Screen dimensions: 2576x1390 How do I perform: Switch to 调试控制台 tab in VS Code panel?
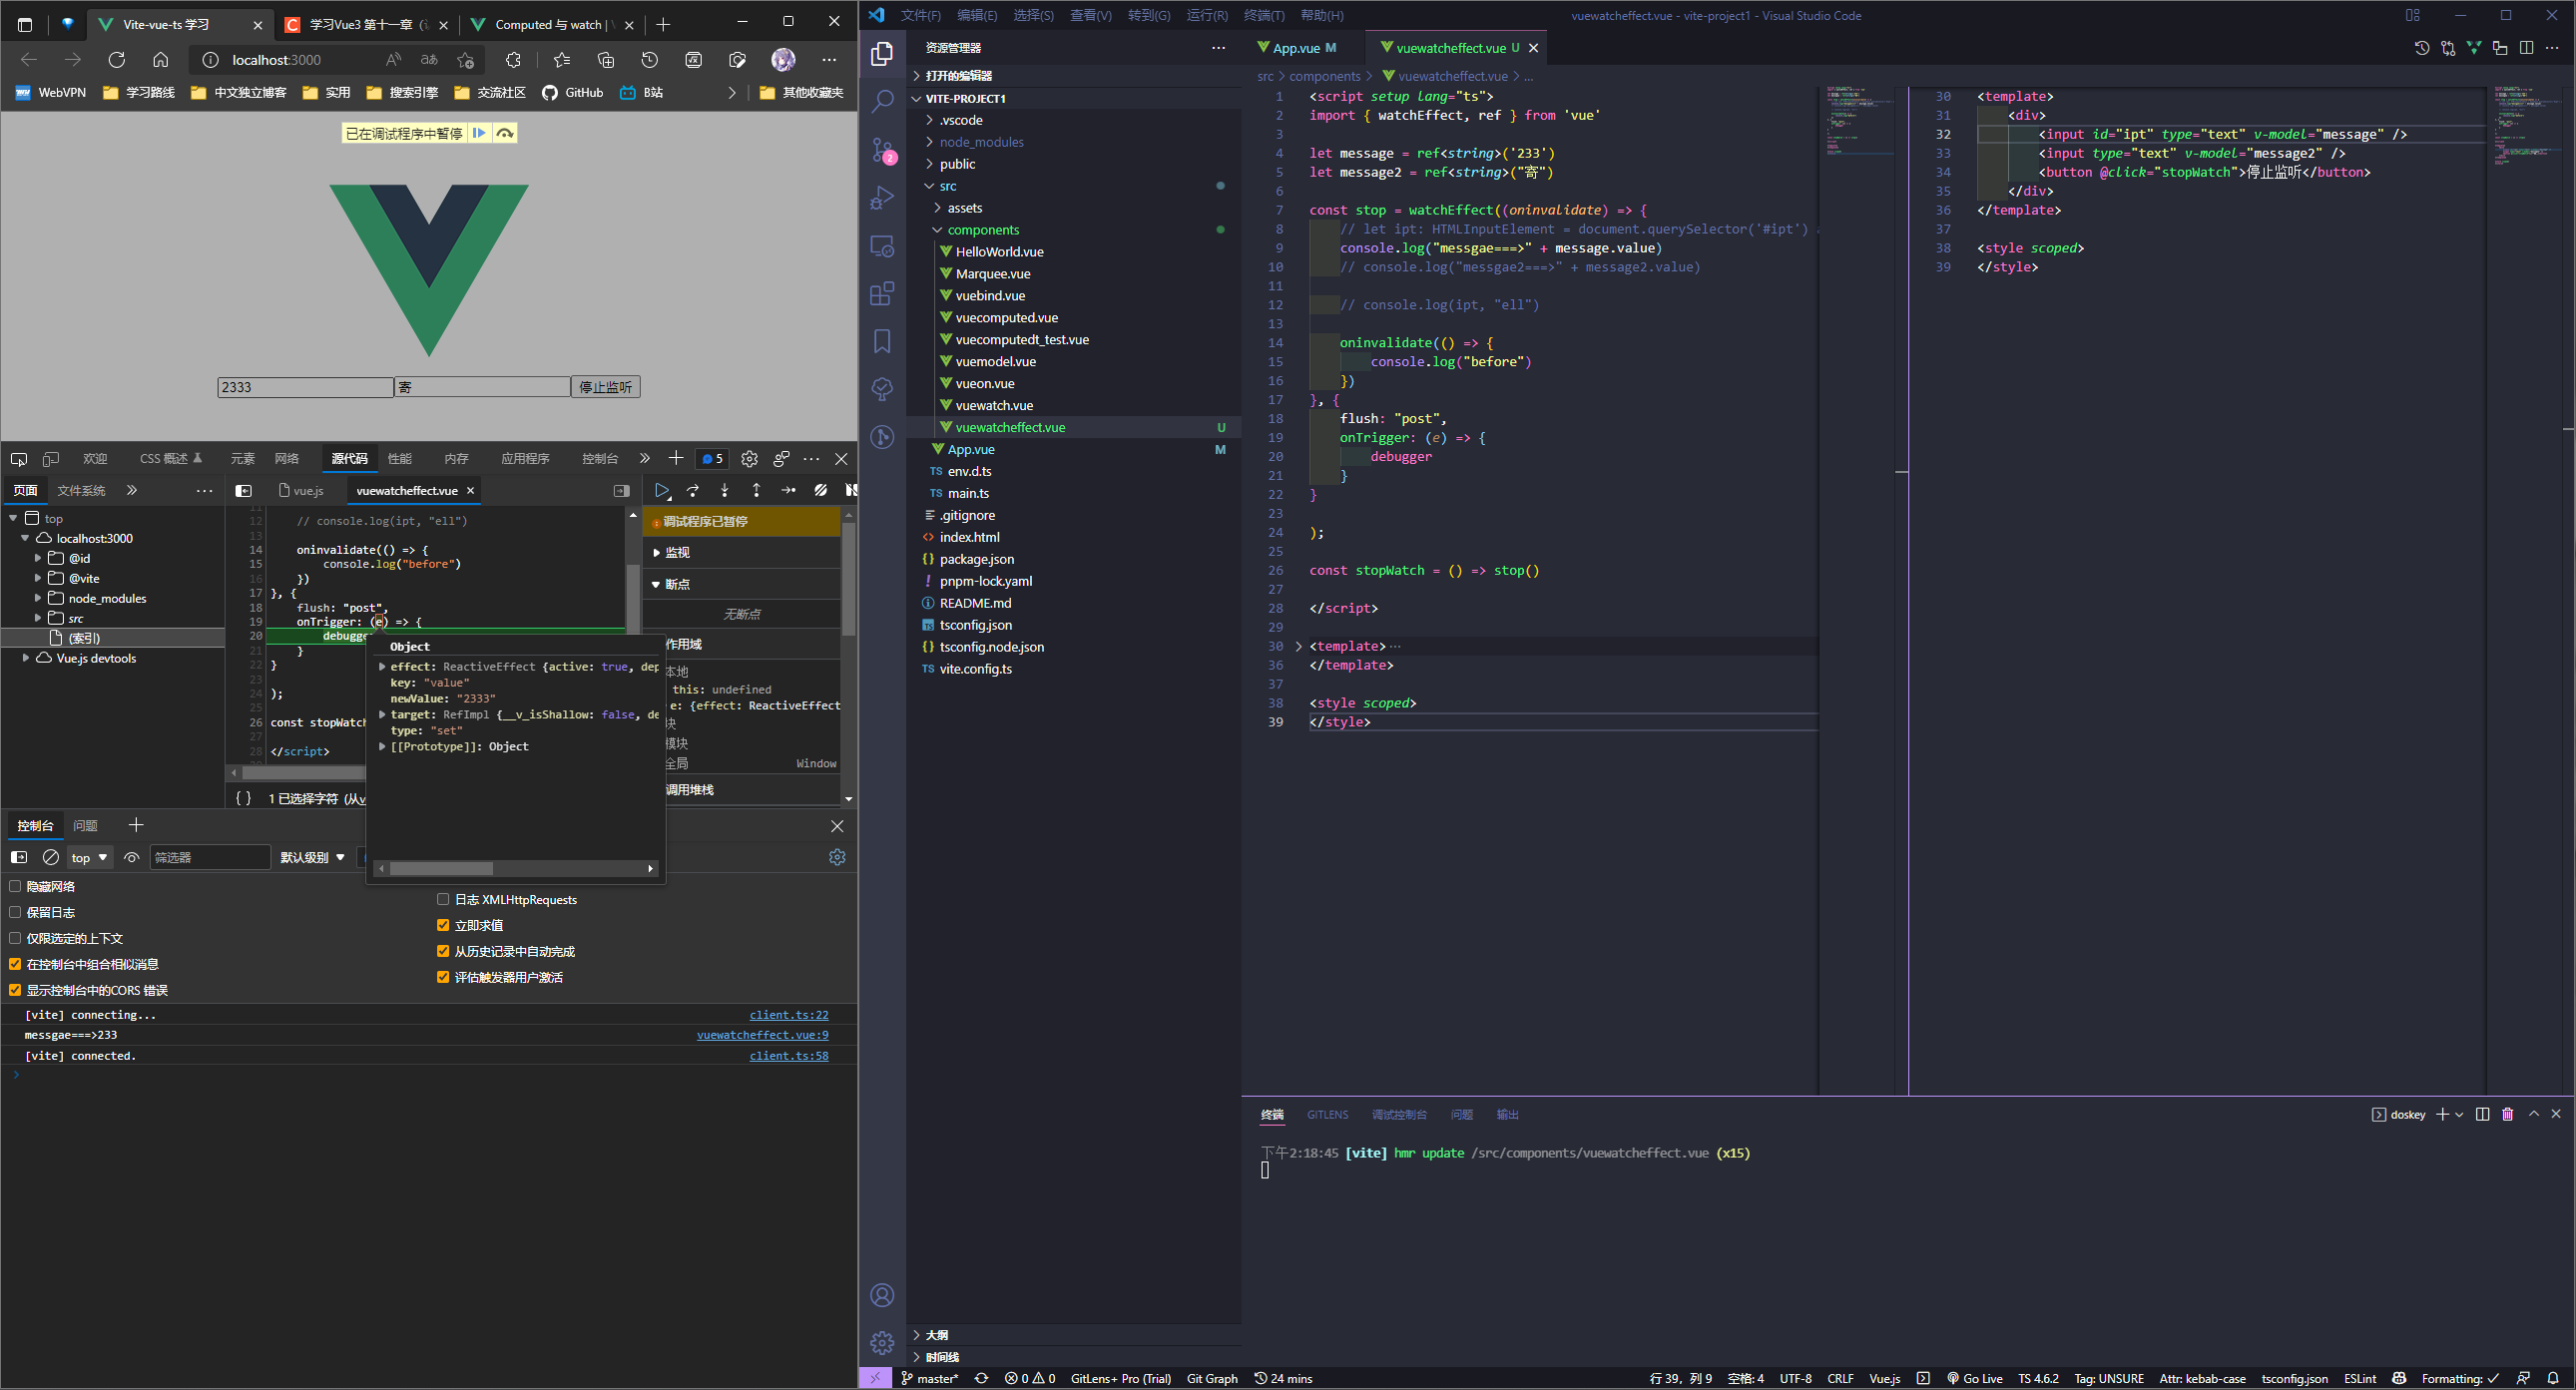(x=1399, y=1114)
